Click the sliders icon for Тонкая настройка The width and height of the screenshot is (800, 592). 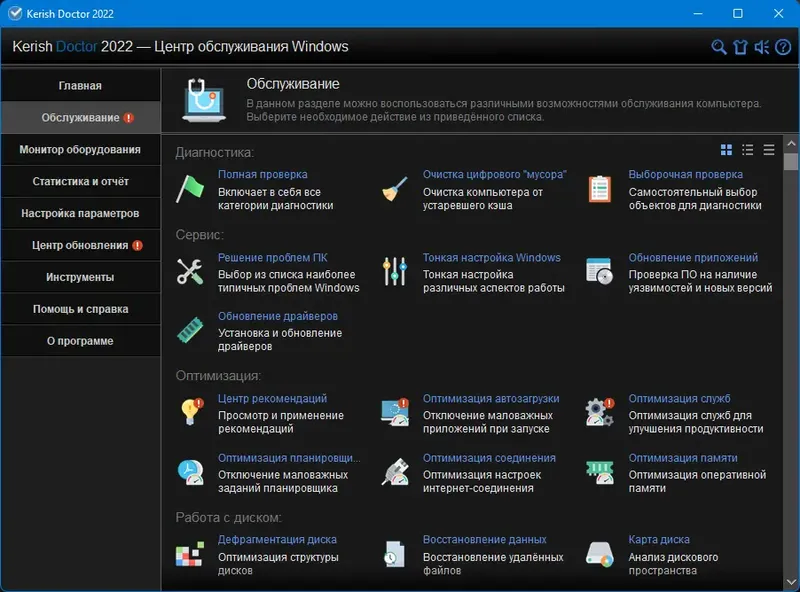(395, 272)
